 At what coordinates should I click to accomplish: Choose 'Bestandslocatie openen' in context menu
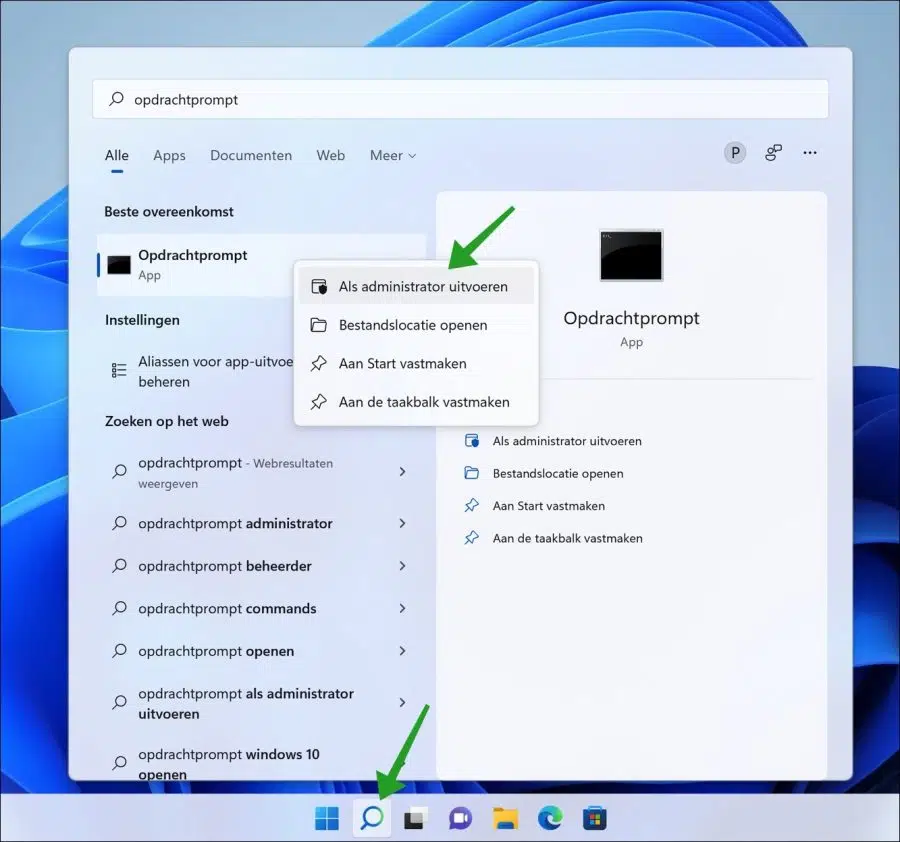[417, 325]
